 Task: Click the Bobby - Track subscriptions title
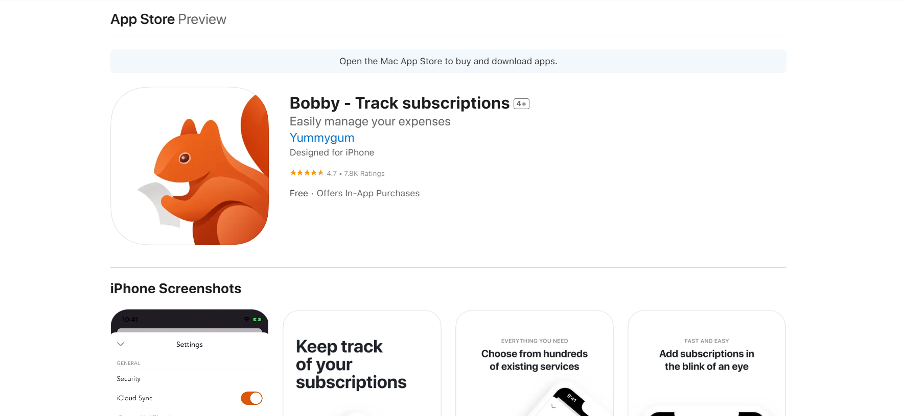coord(399,103)
